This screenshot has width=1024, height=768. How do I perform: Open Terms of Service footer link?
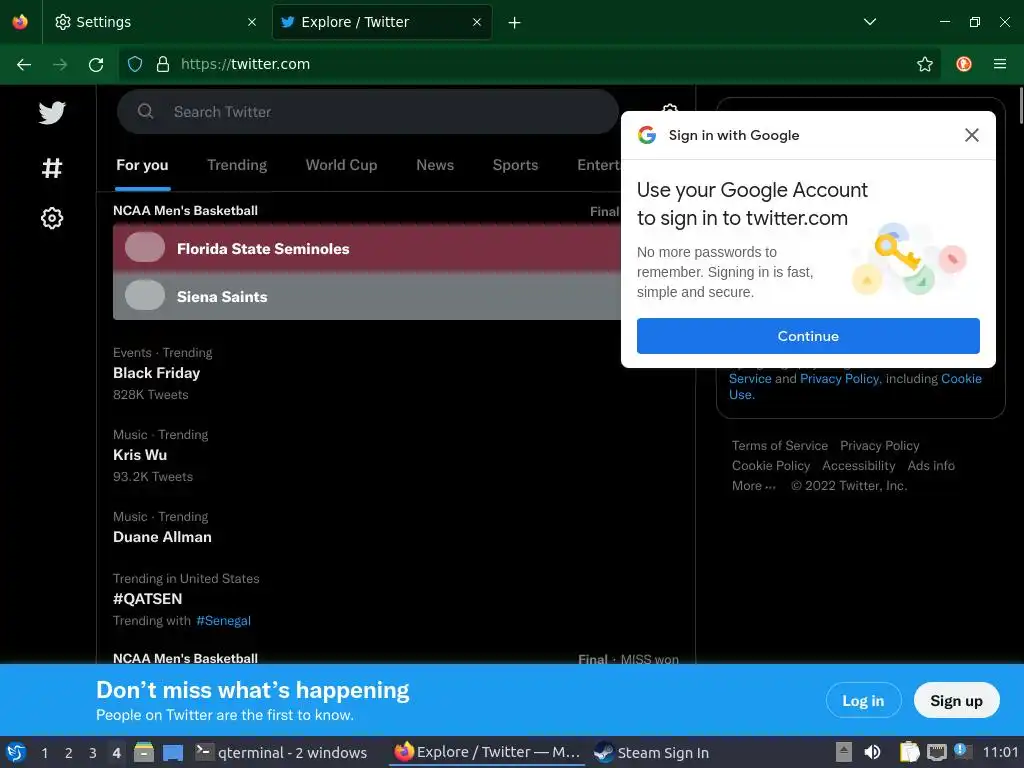point(780,445)
